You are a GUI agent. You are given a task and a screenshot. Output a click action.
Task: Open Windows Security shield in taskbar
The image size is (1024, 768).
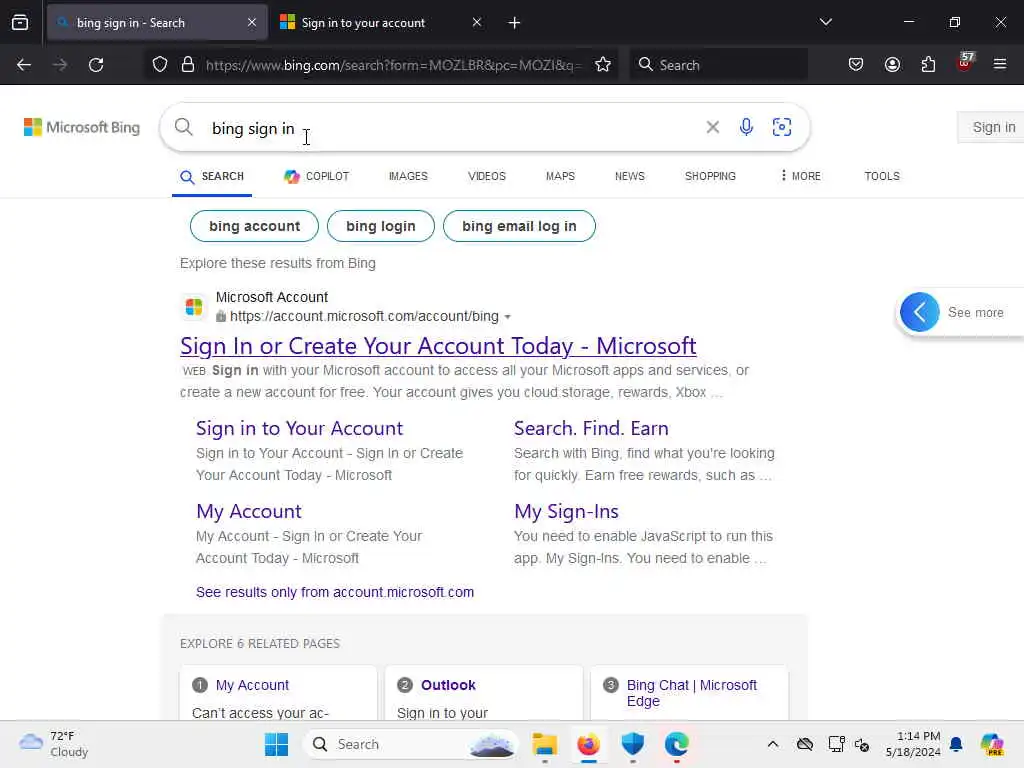[632, 744]
